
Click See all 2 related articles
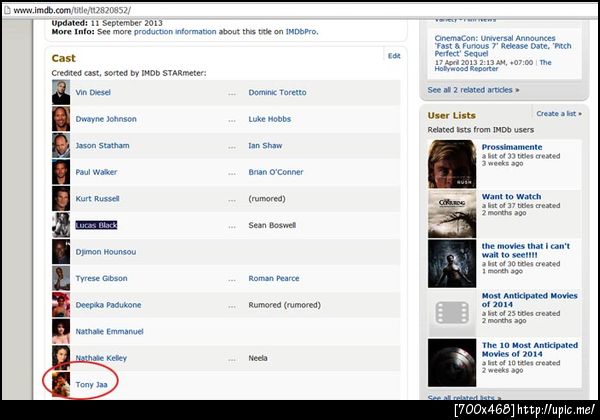pos(473,90)
